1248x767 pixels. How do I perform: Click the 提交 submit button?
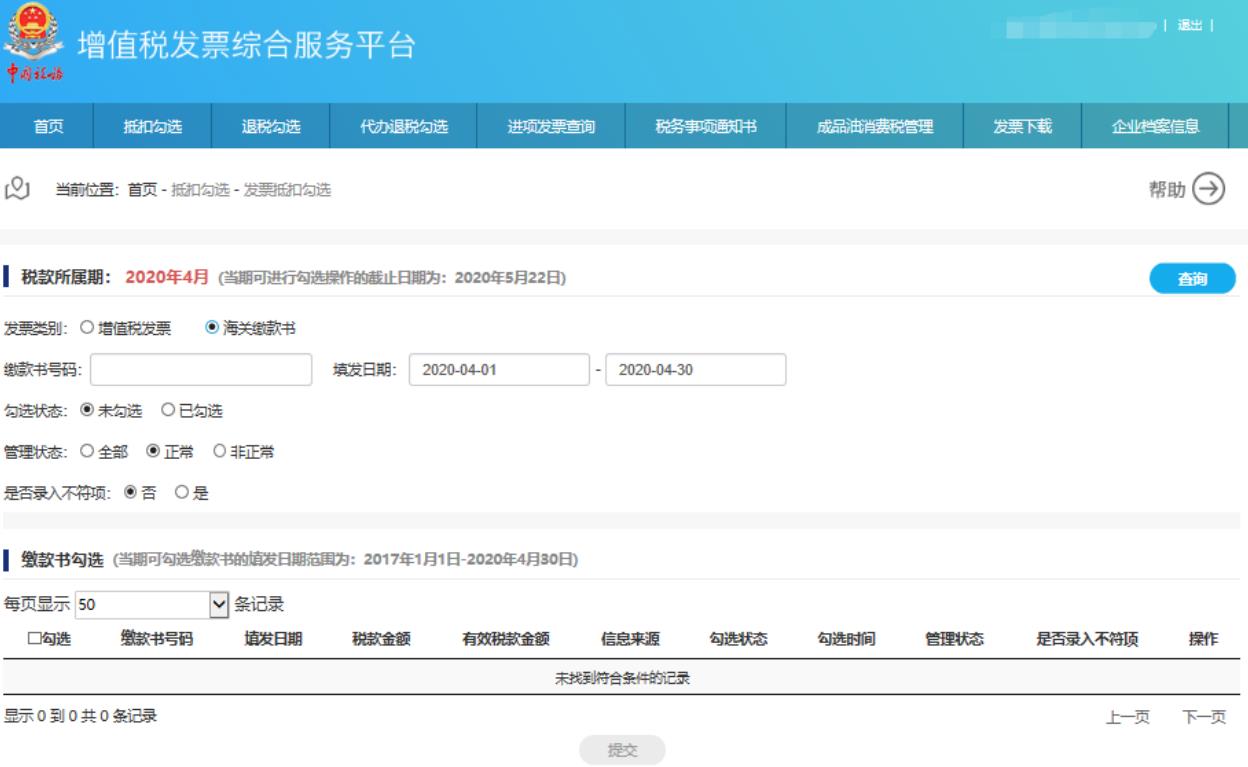coord(623,751)
